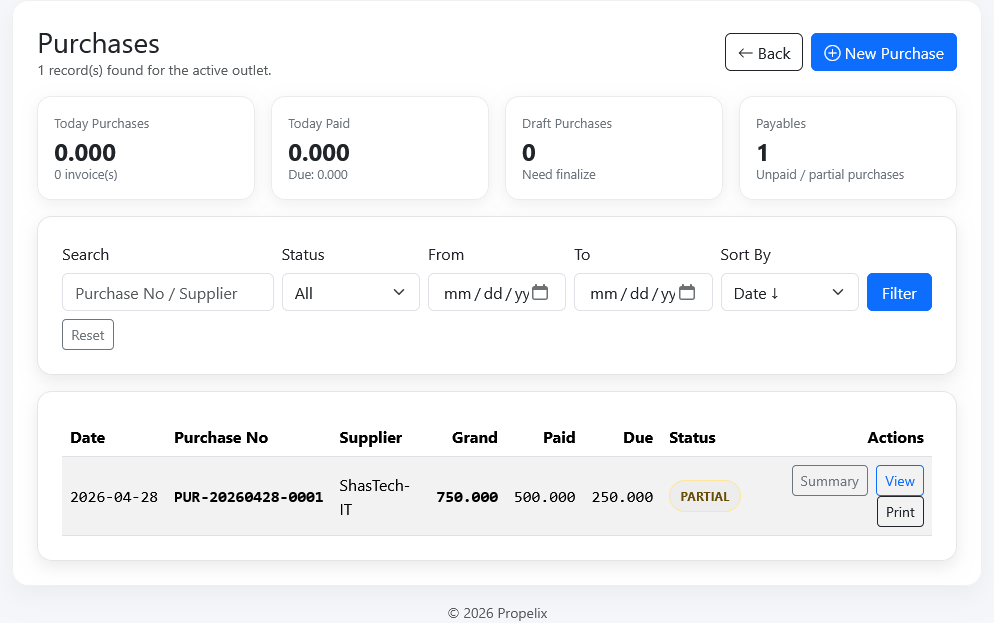
Task: Click the © 2026 Propelix footer text
Action: click(497, 613)
